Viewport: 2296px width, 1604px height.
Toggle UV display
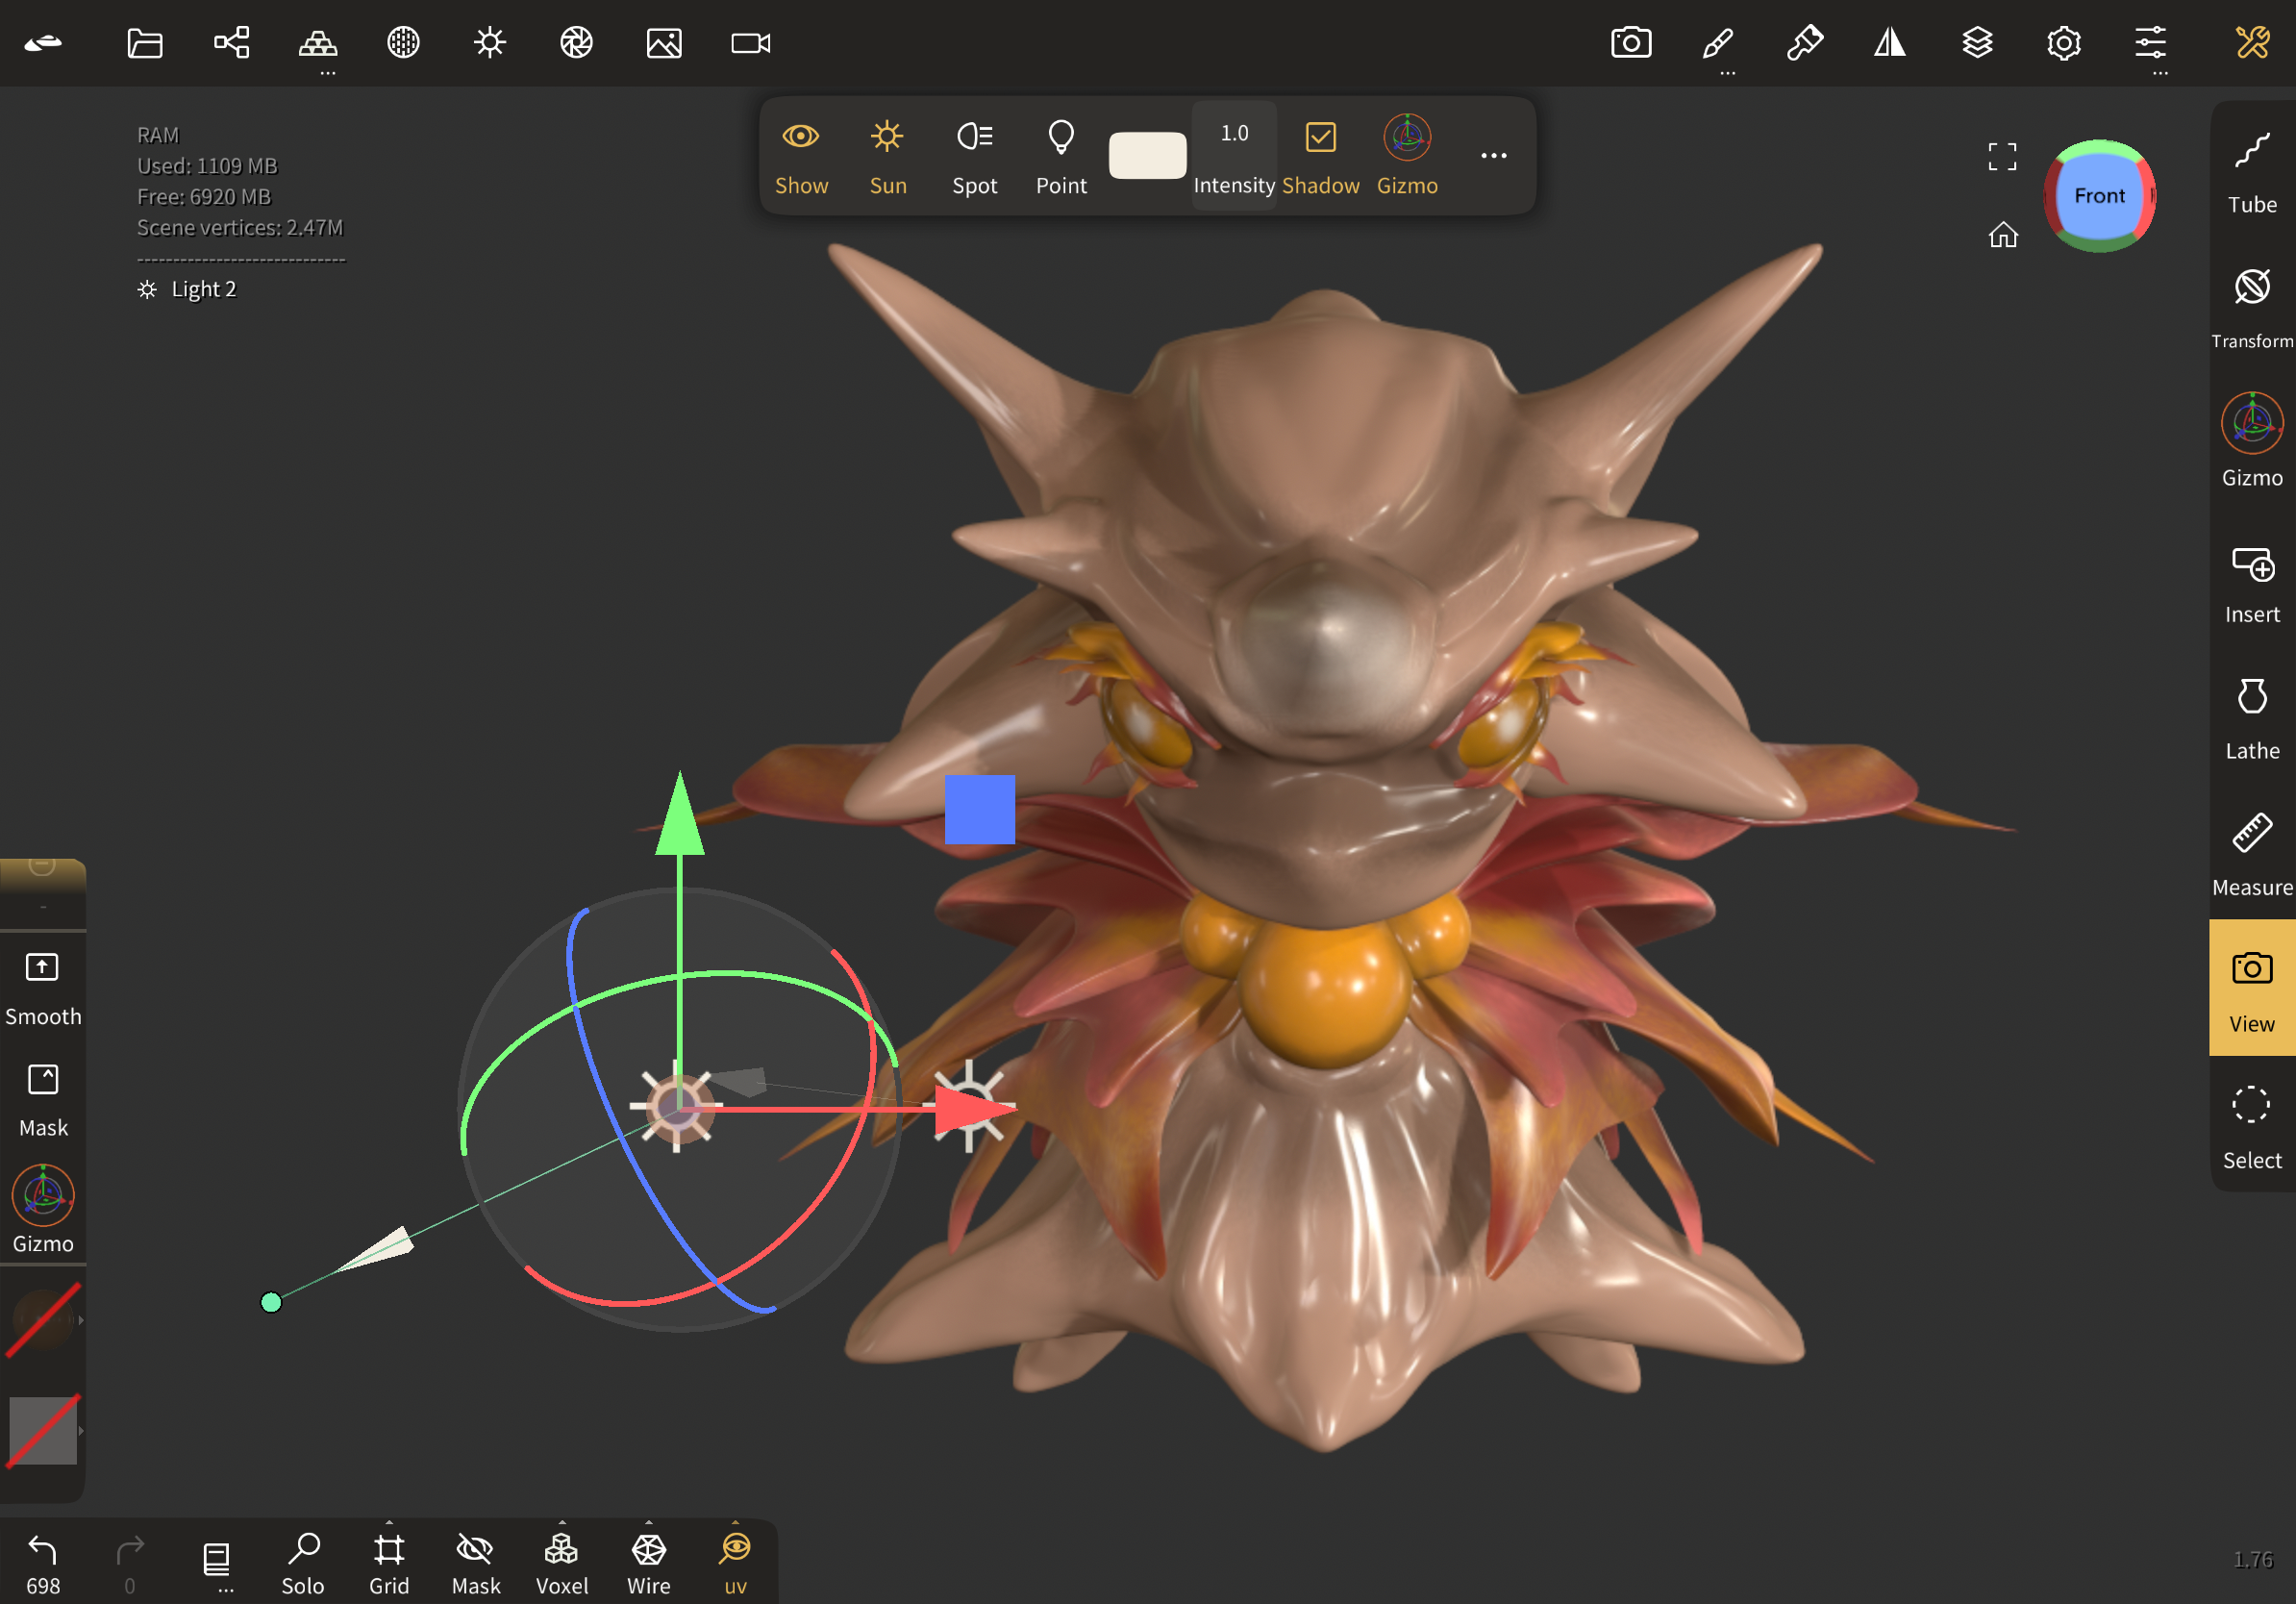(x=735, y=1564)
